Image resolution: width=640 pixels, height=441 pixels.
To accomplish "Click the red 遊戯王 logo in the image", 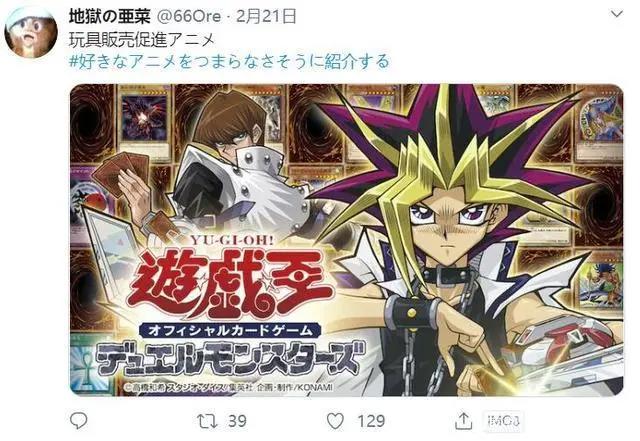I will (231, 283).
